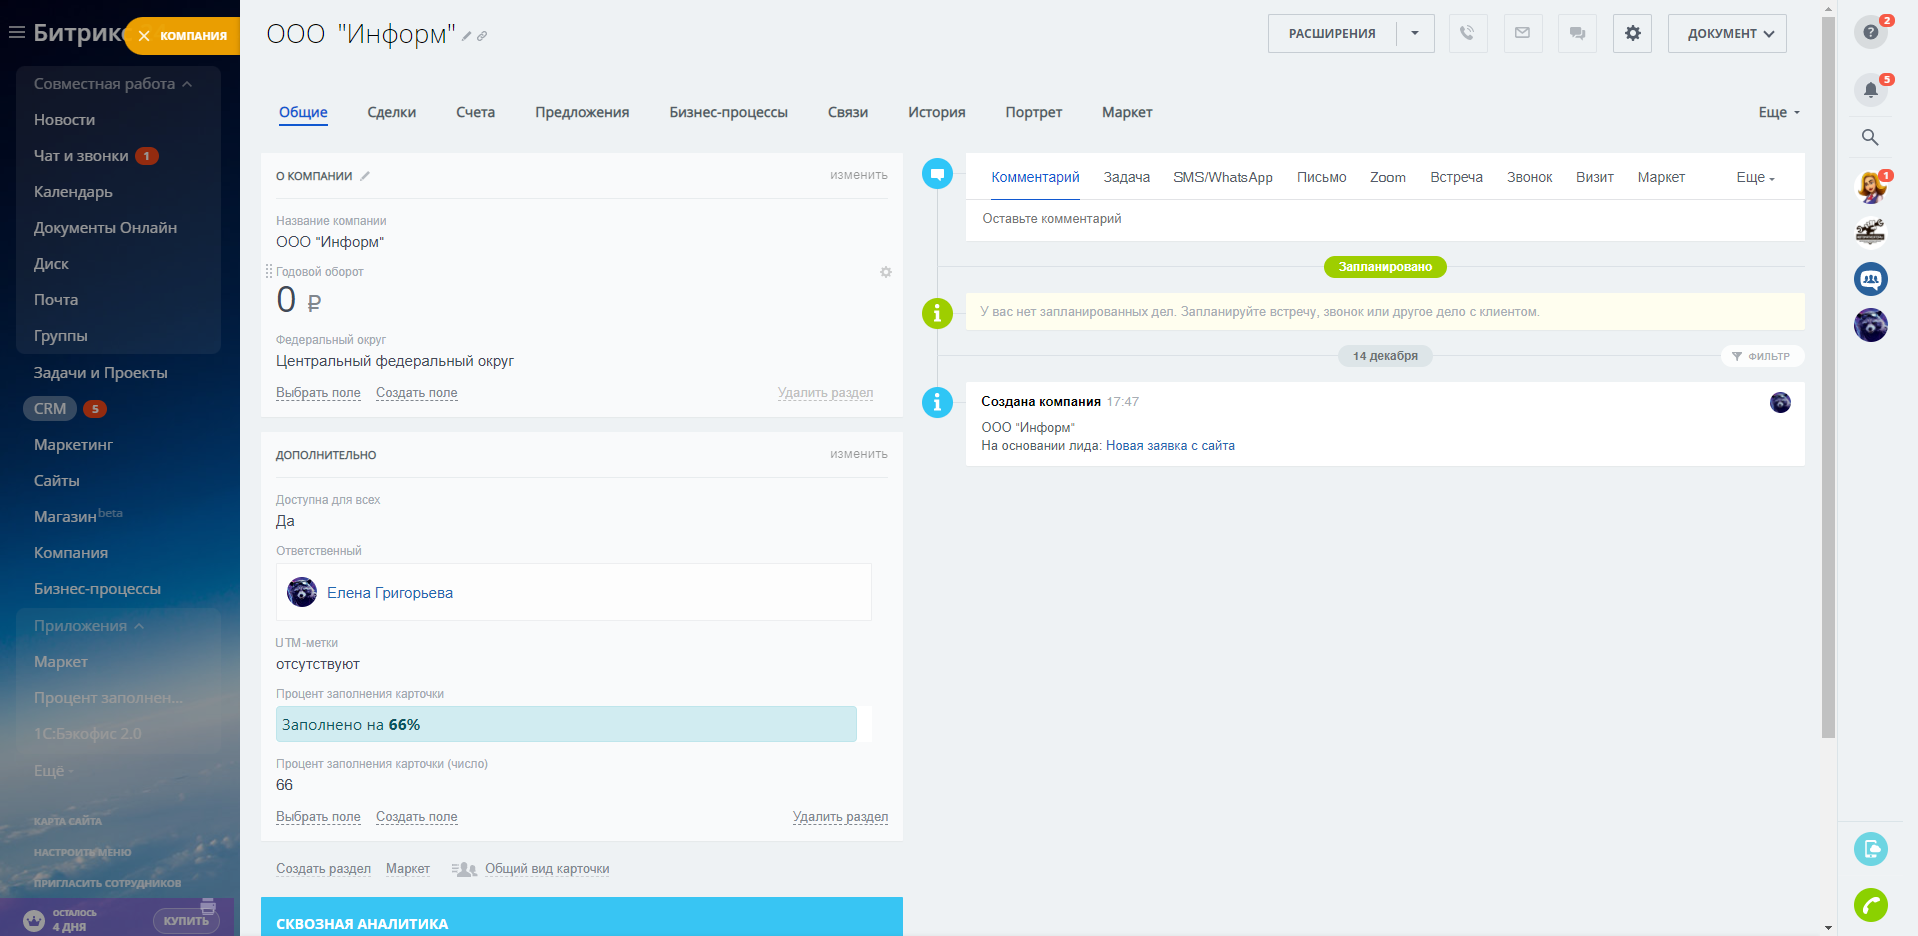Open the Еще dropdown in timeline tabs

click(x=1755, y=177)
